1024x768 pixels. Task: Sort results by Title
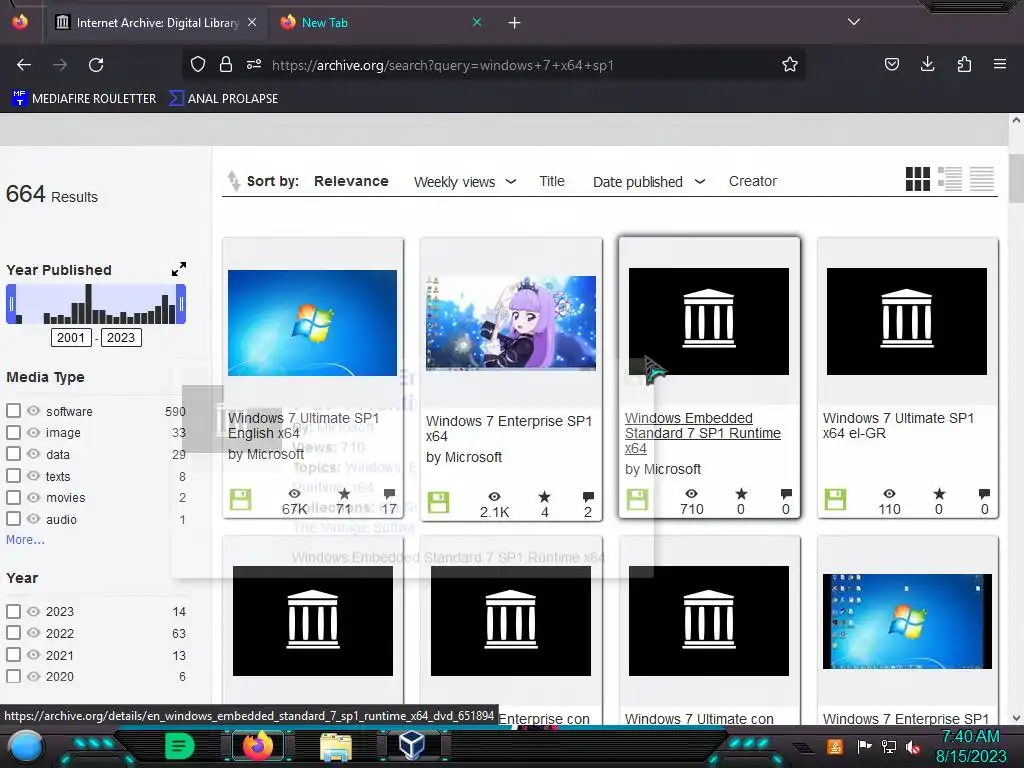(552, 181)
